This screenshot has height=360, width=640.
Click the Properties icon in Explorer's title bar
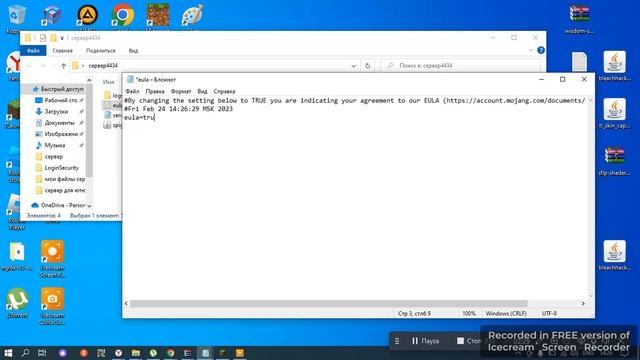pos(43,38)
